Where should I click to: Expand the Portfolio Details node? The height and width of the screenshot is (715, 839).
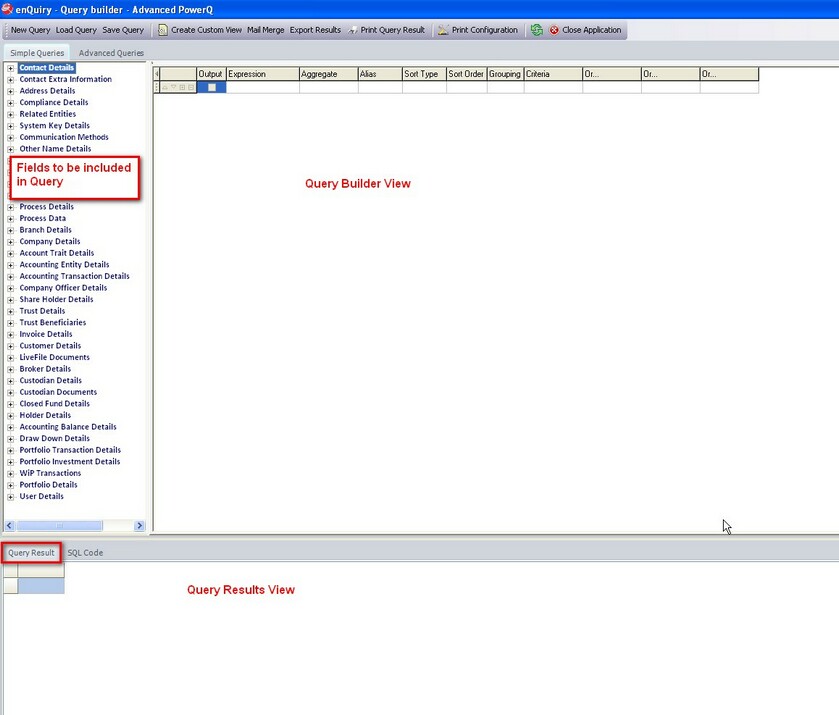(x=10, y=485)
